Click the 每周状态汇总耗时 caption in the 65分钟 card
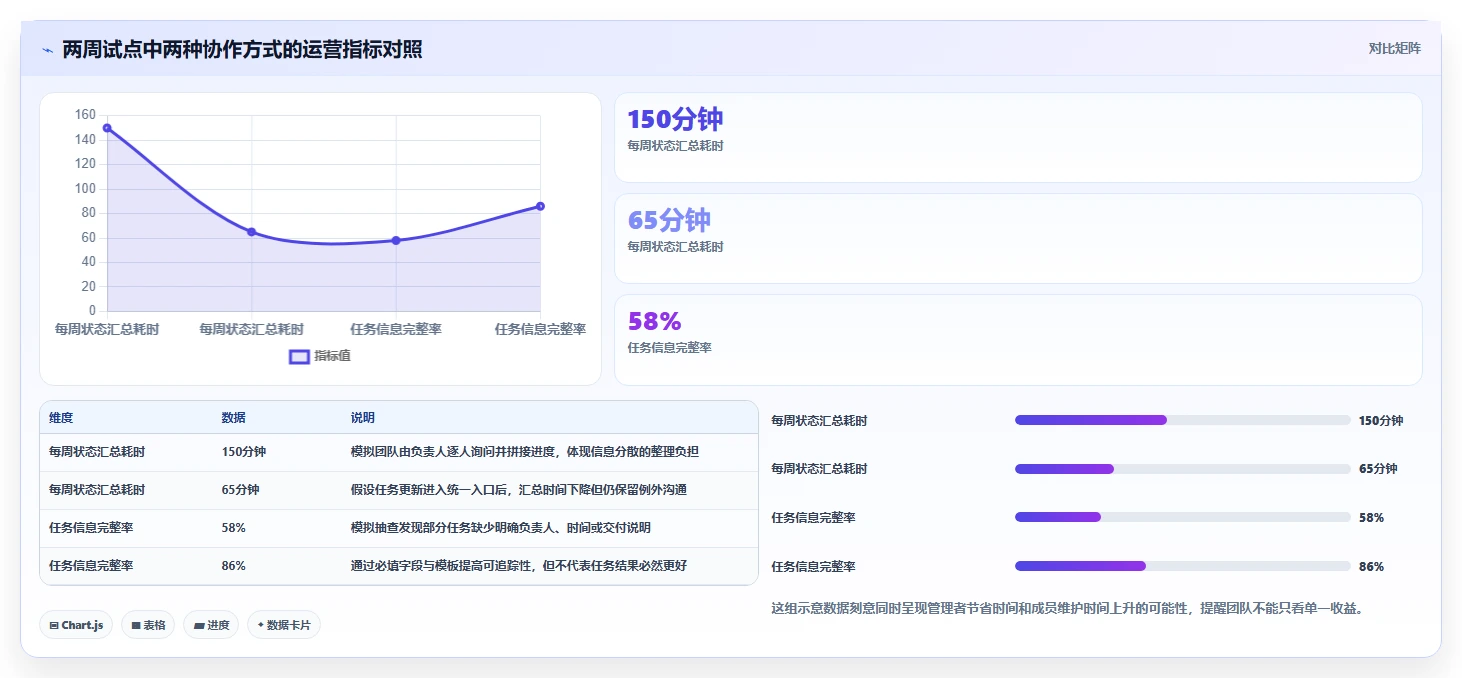The width and height of the screenshot is (1462, 678). [675, 246]
